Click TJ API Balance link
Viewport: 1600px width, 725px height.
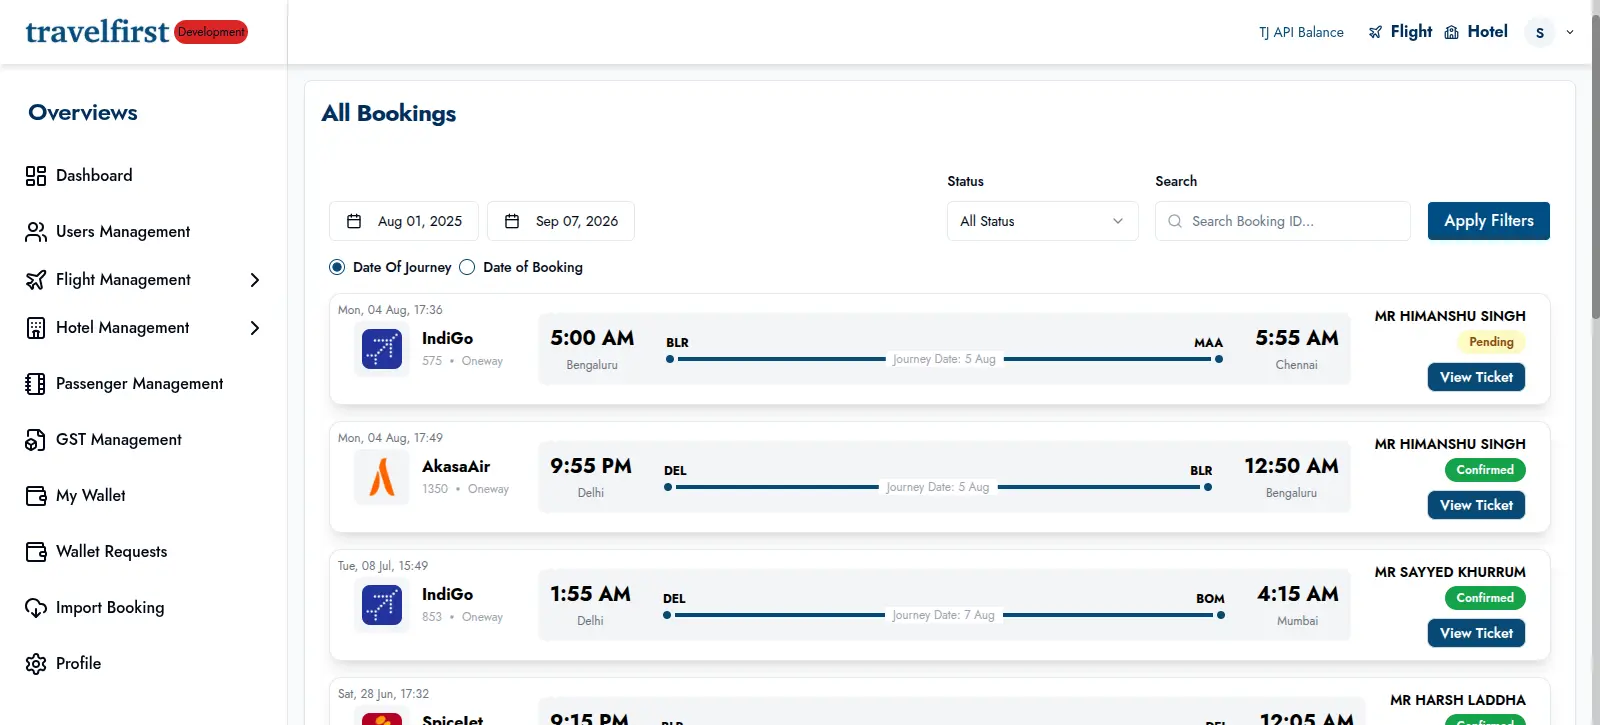click(x=1301, y=33)
